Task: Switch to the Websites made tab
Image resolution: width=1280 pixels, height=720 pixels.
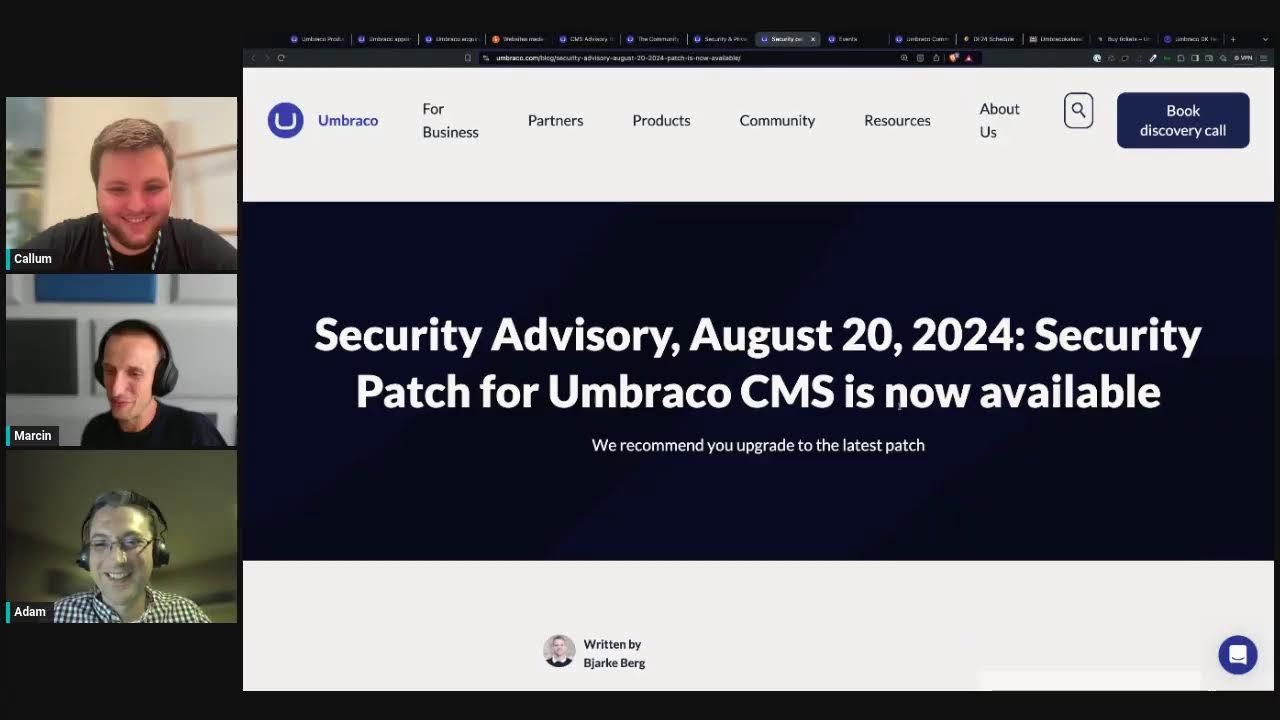Action: click(x=518, y=39)
